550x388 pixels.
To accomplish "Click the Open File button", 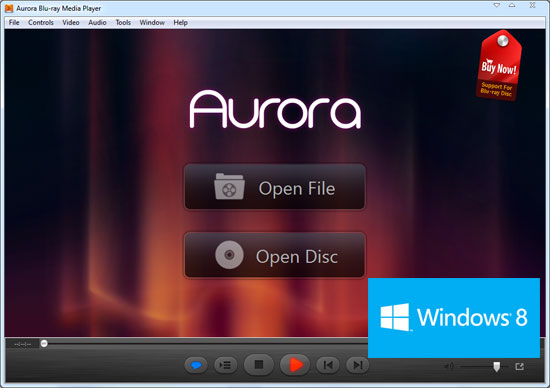I will pyautogui.click(x=275, y=187).
